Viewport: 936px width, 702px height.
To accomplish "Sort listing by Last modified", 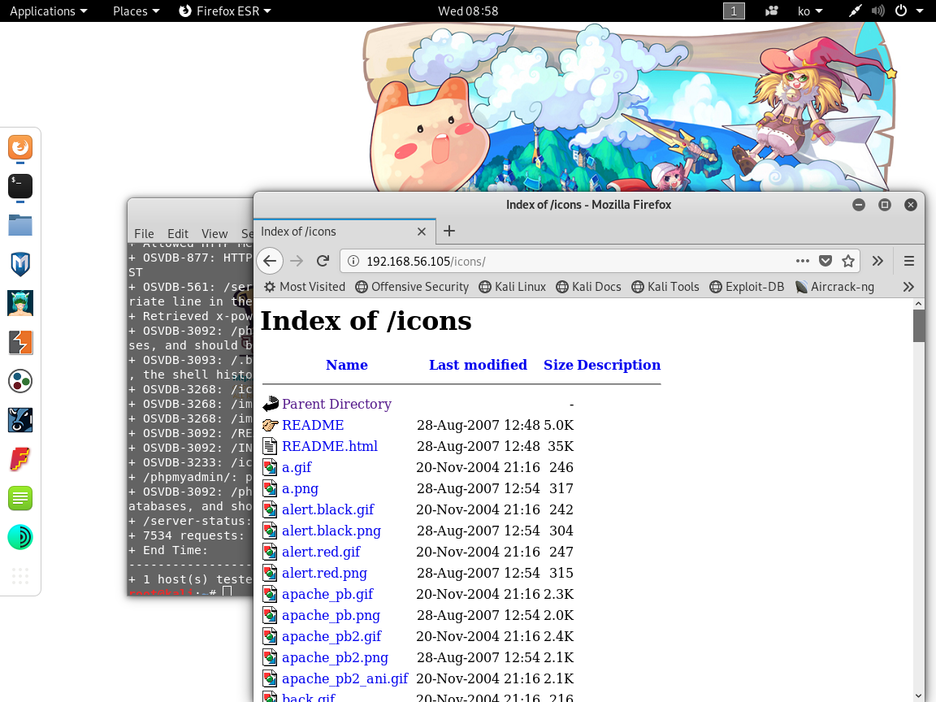I will pos(478,365).
